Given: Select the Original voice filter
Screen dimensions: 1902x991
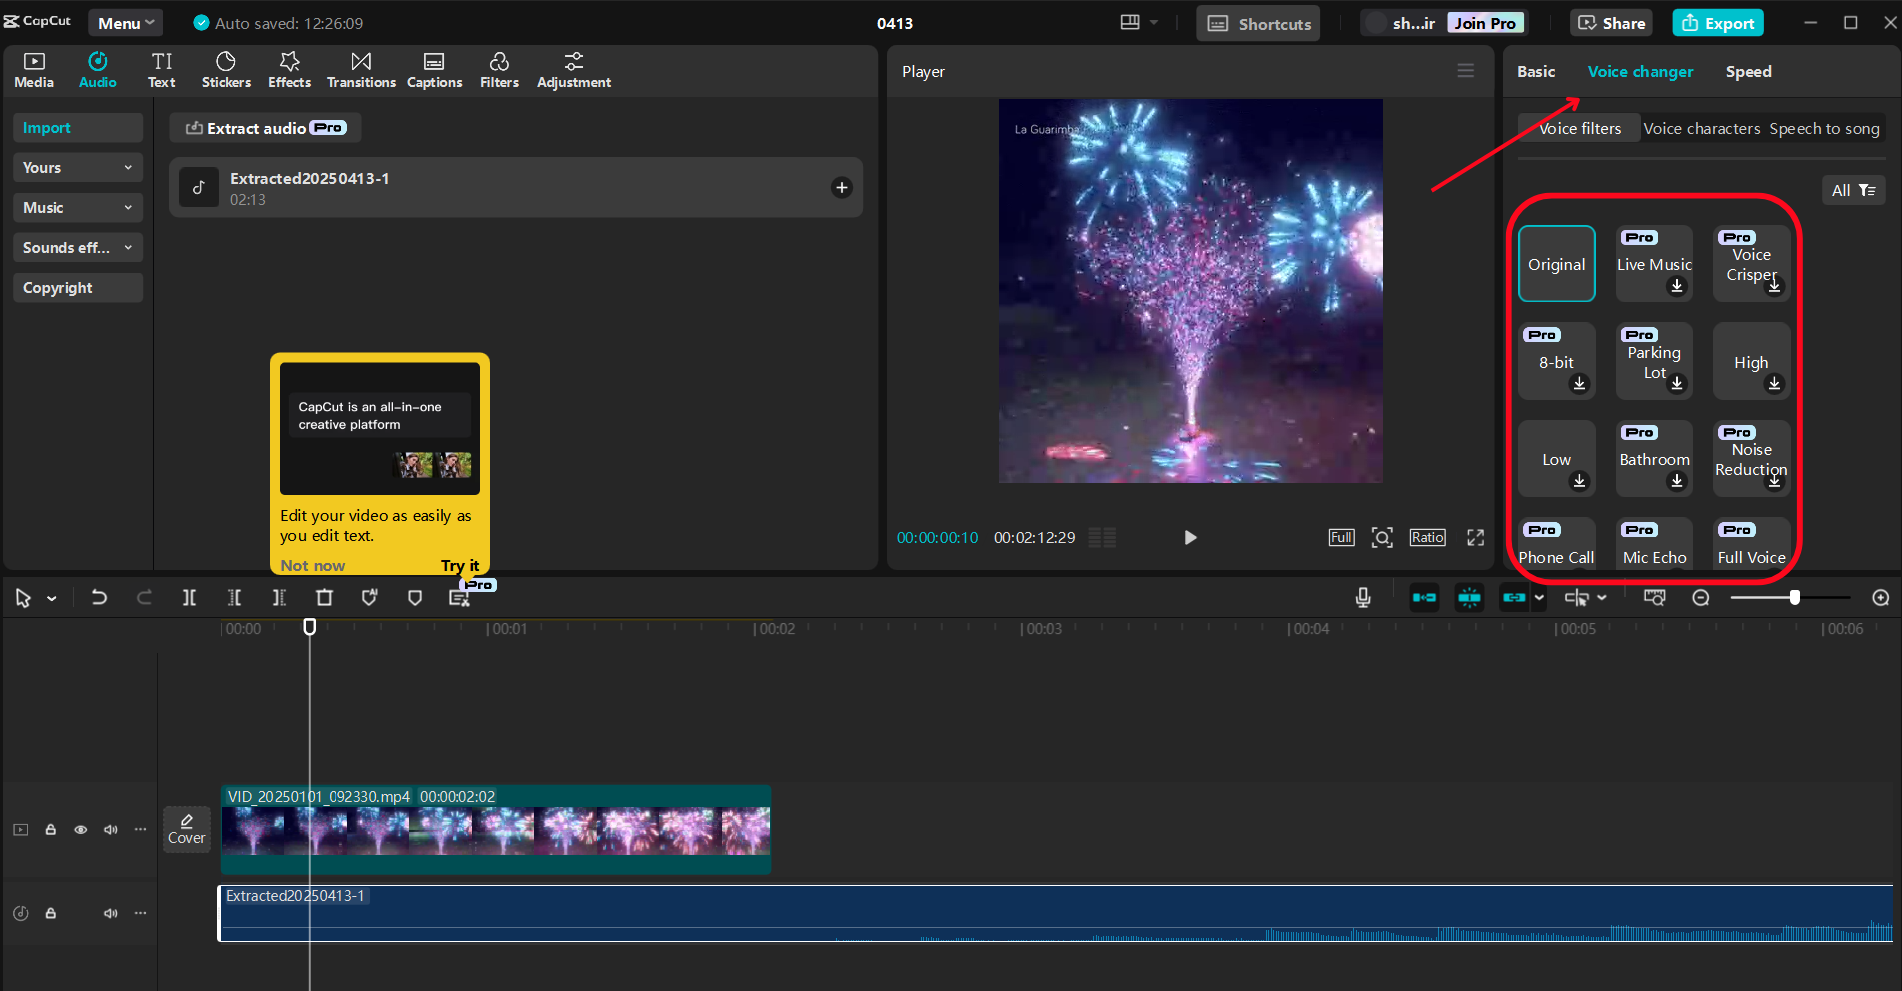Looking at the screenshot, I should coord(1556,264).
